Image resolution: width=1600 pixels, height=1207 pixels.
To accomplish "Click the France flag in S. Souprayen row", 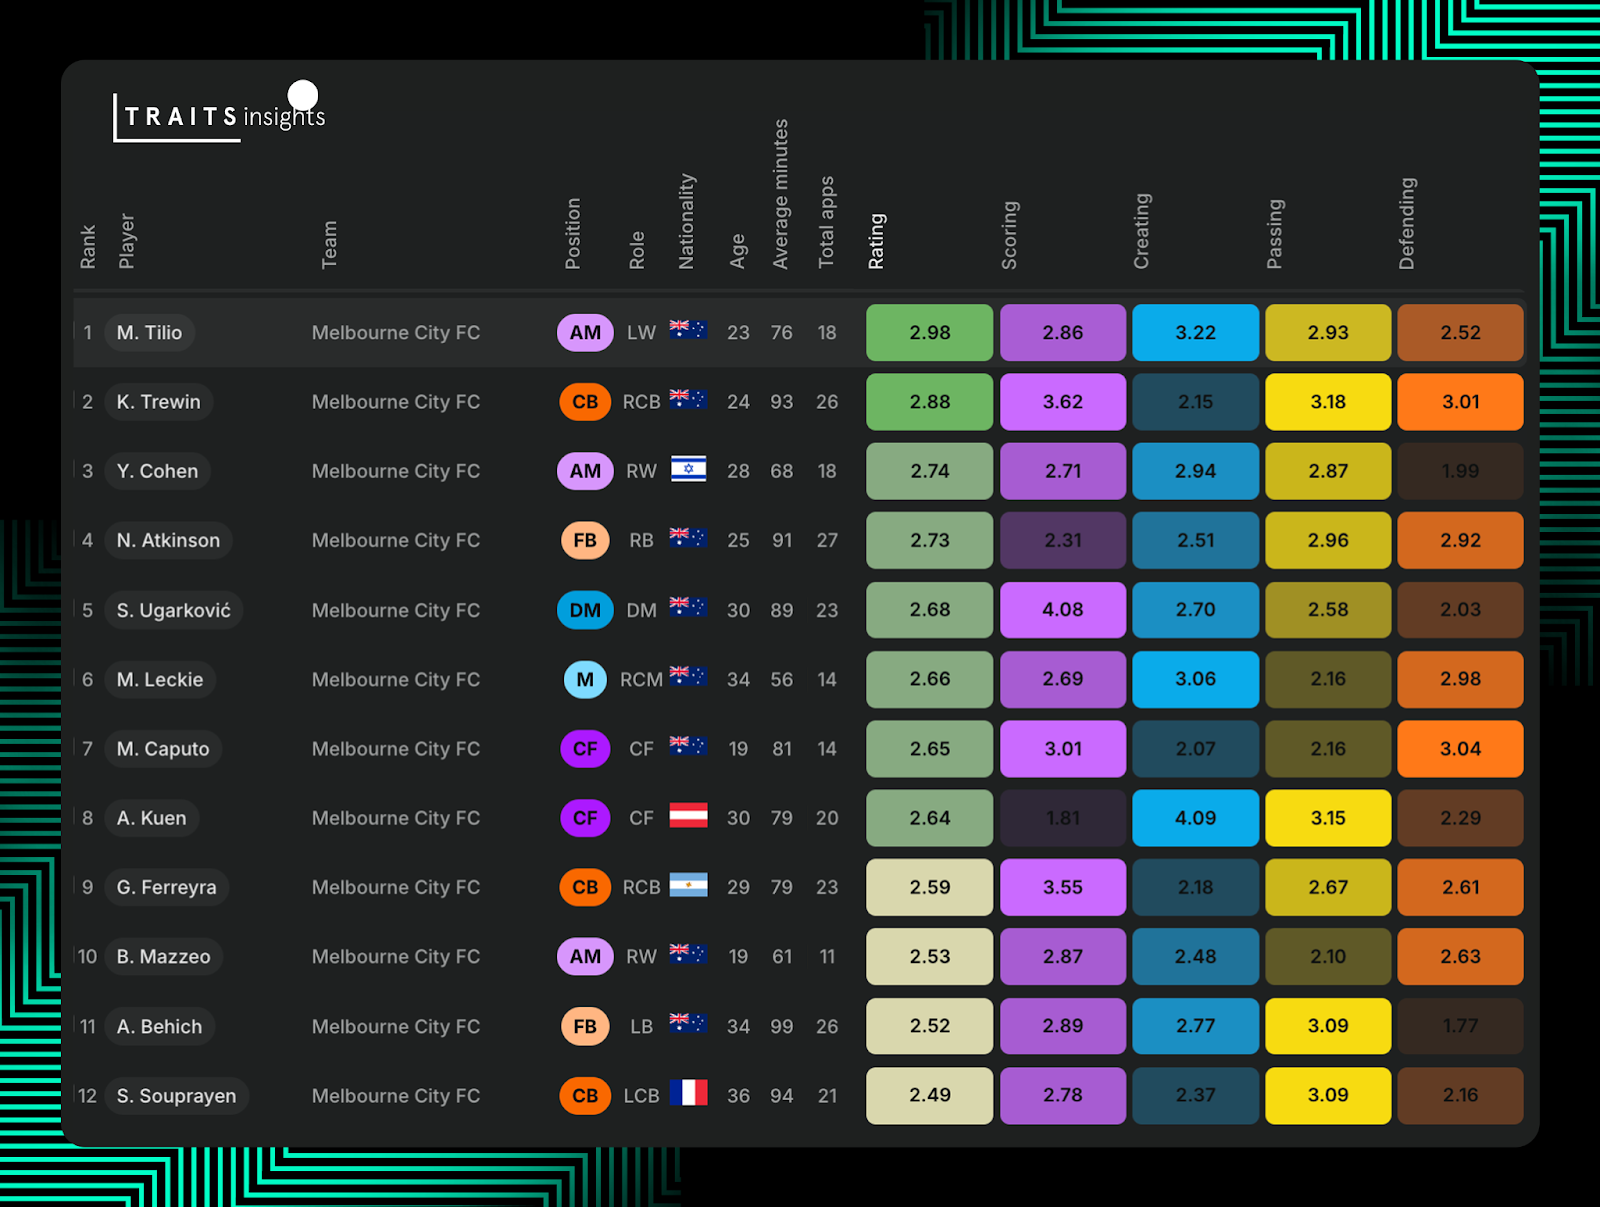I will click(688, 1093).
